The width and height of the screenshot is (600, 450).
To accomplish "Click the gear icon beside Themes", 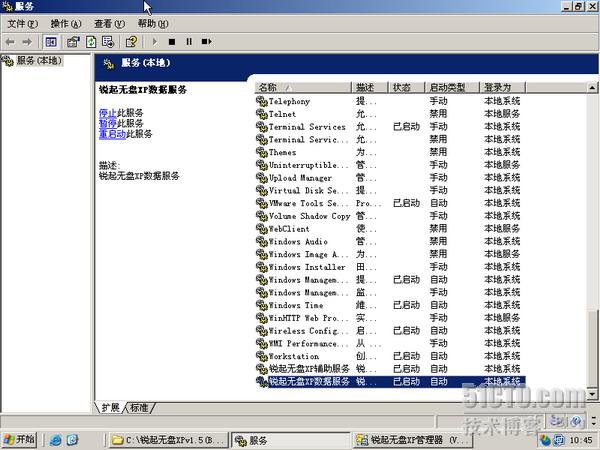I will (x=262, y=152).
